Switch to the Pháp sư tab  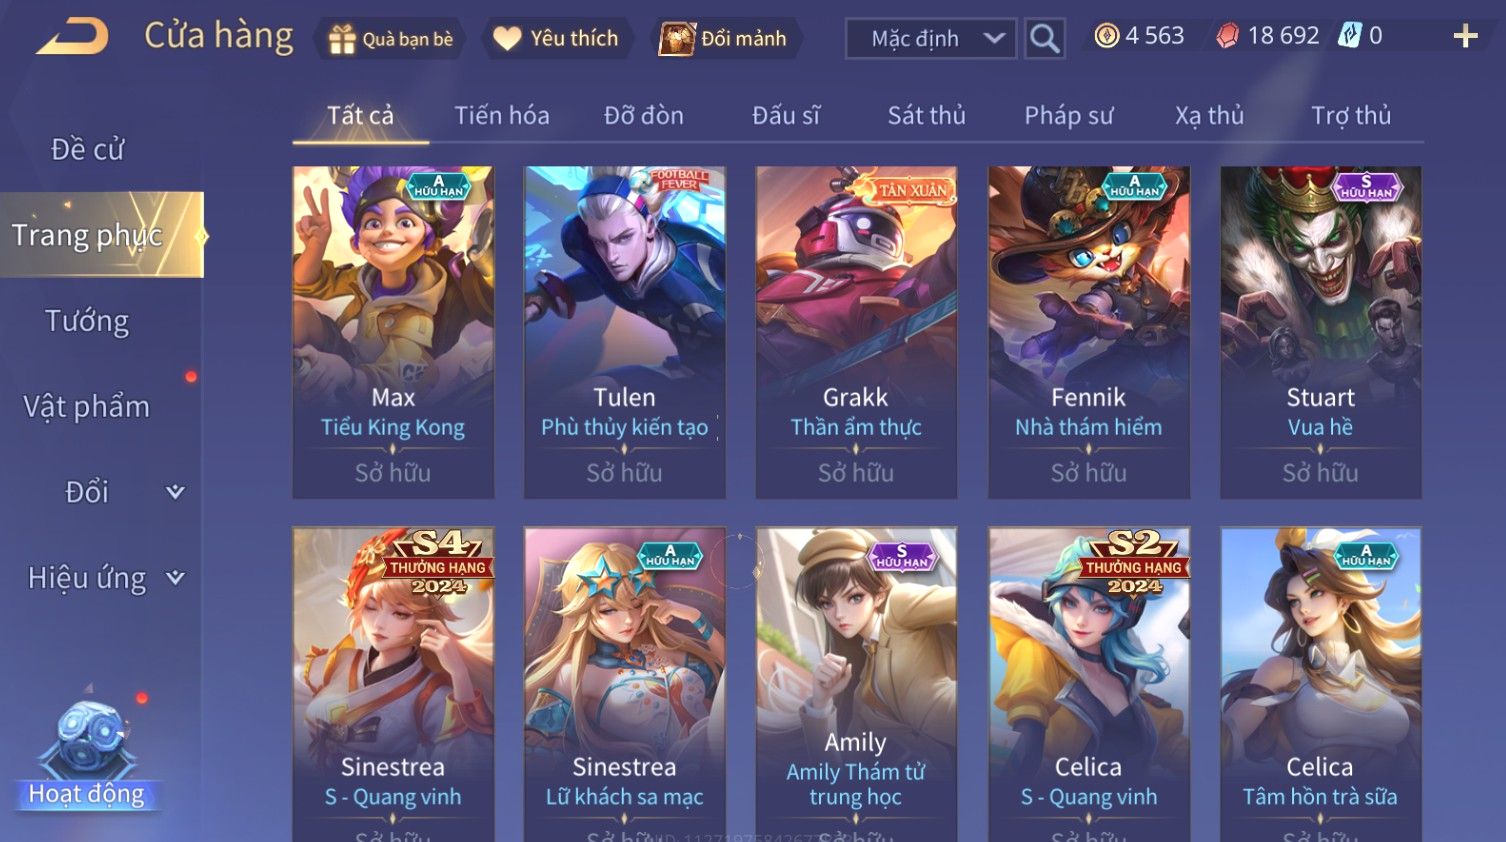(1068, 116)
